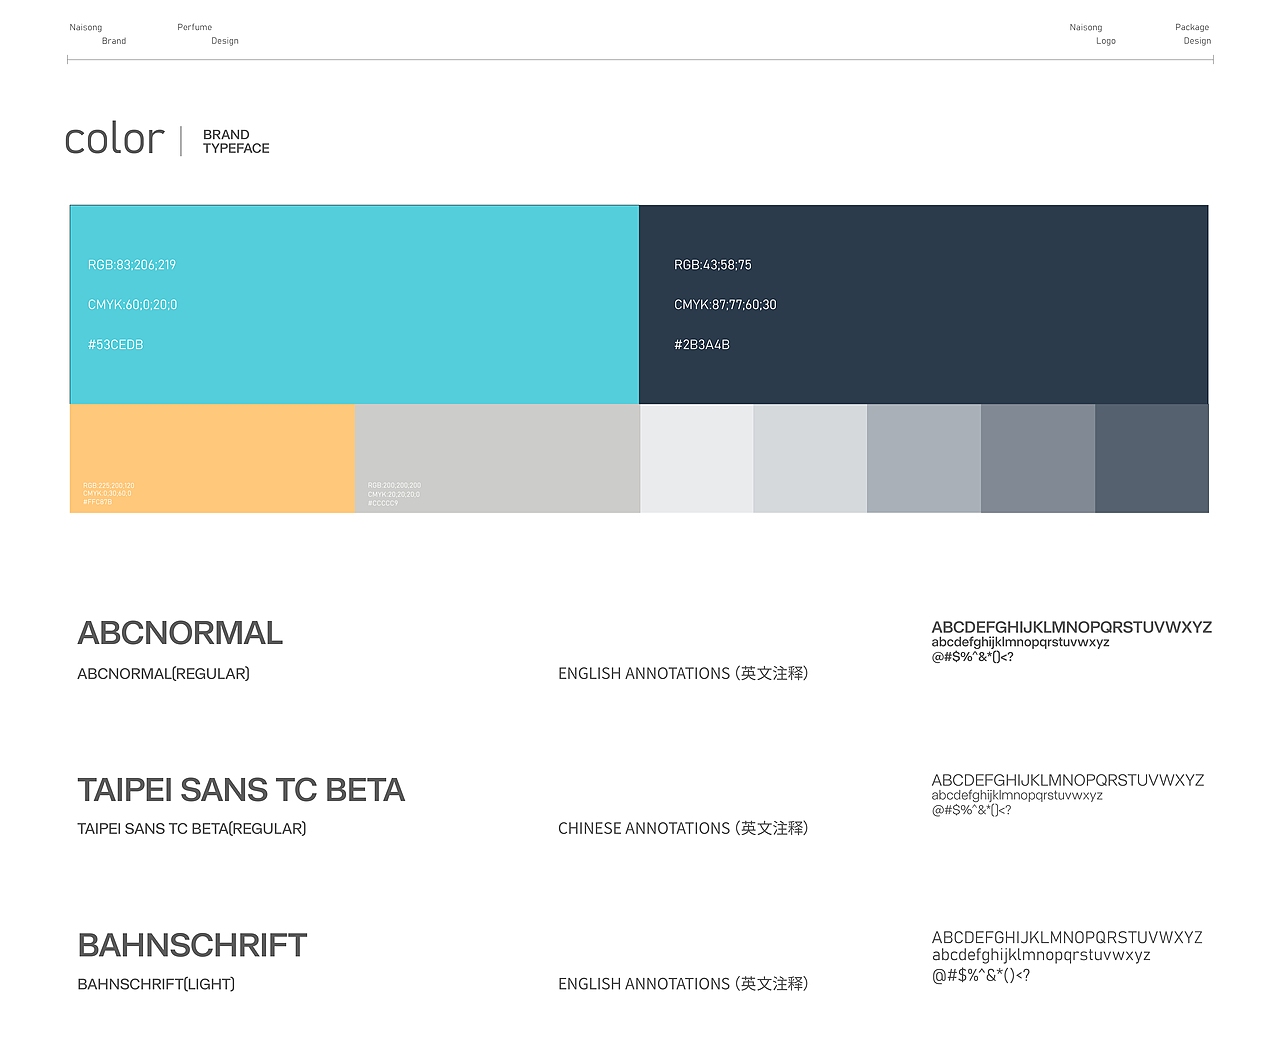
Task: Click the large 'BAHNSCHRIFT' title
Action: pyautogui.click(x=192, y=945)
